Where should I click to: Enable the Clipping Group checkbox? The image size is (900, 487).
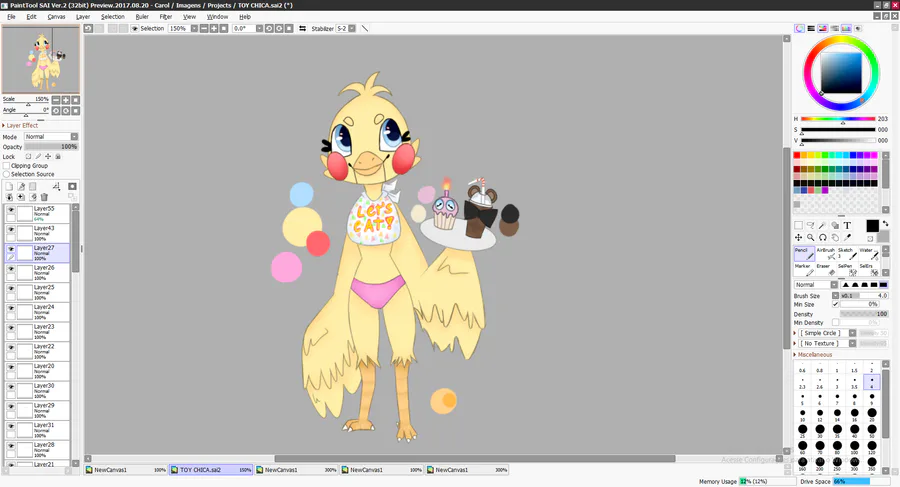[x=6, y=165]
